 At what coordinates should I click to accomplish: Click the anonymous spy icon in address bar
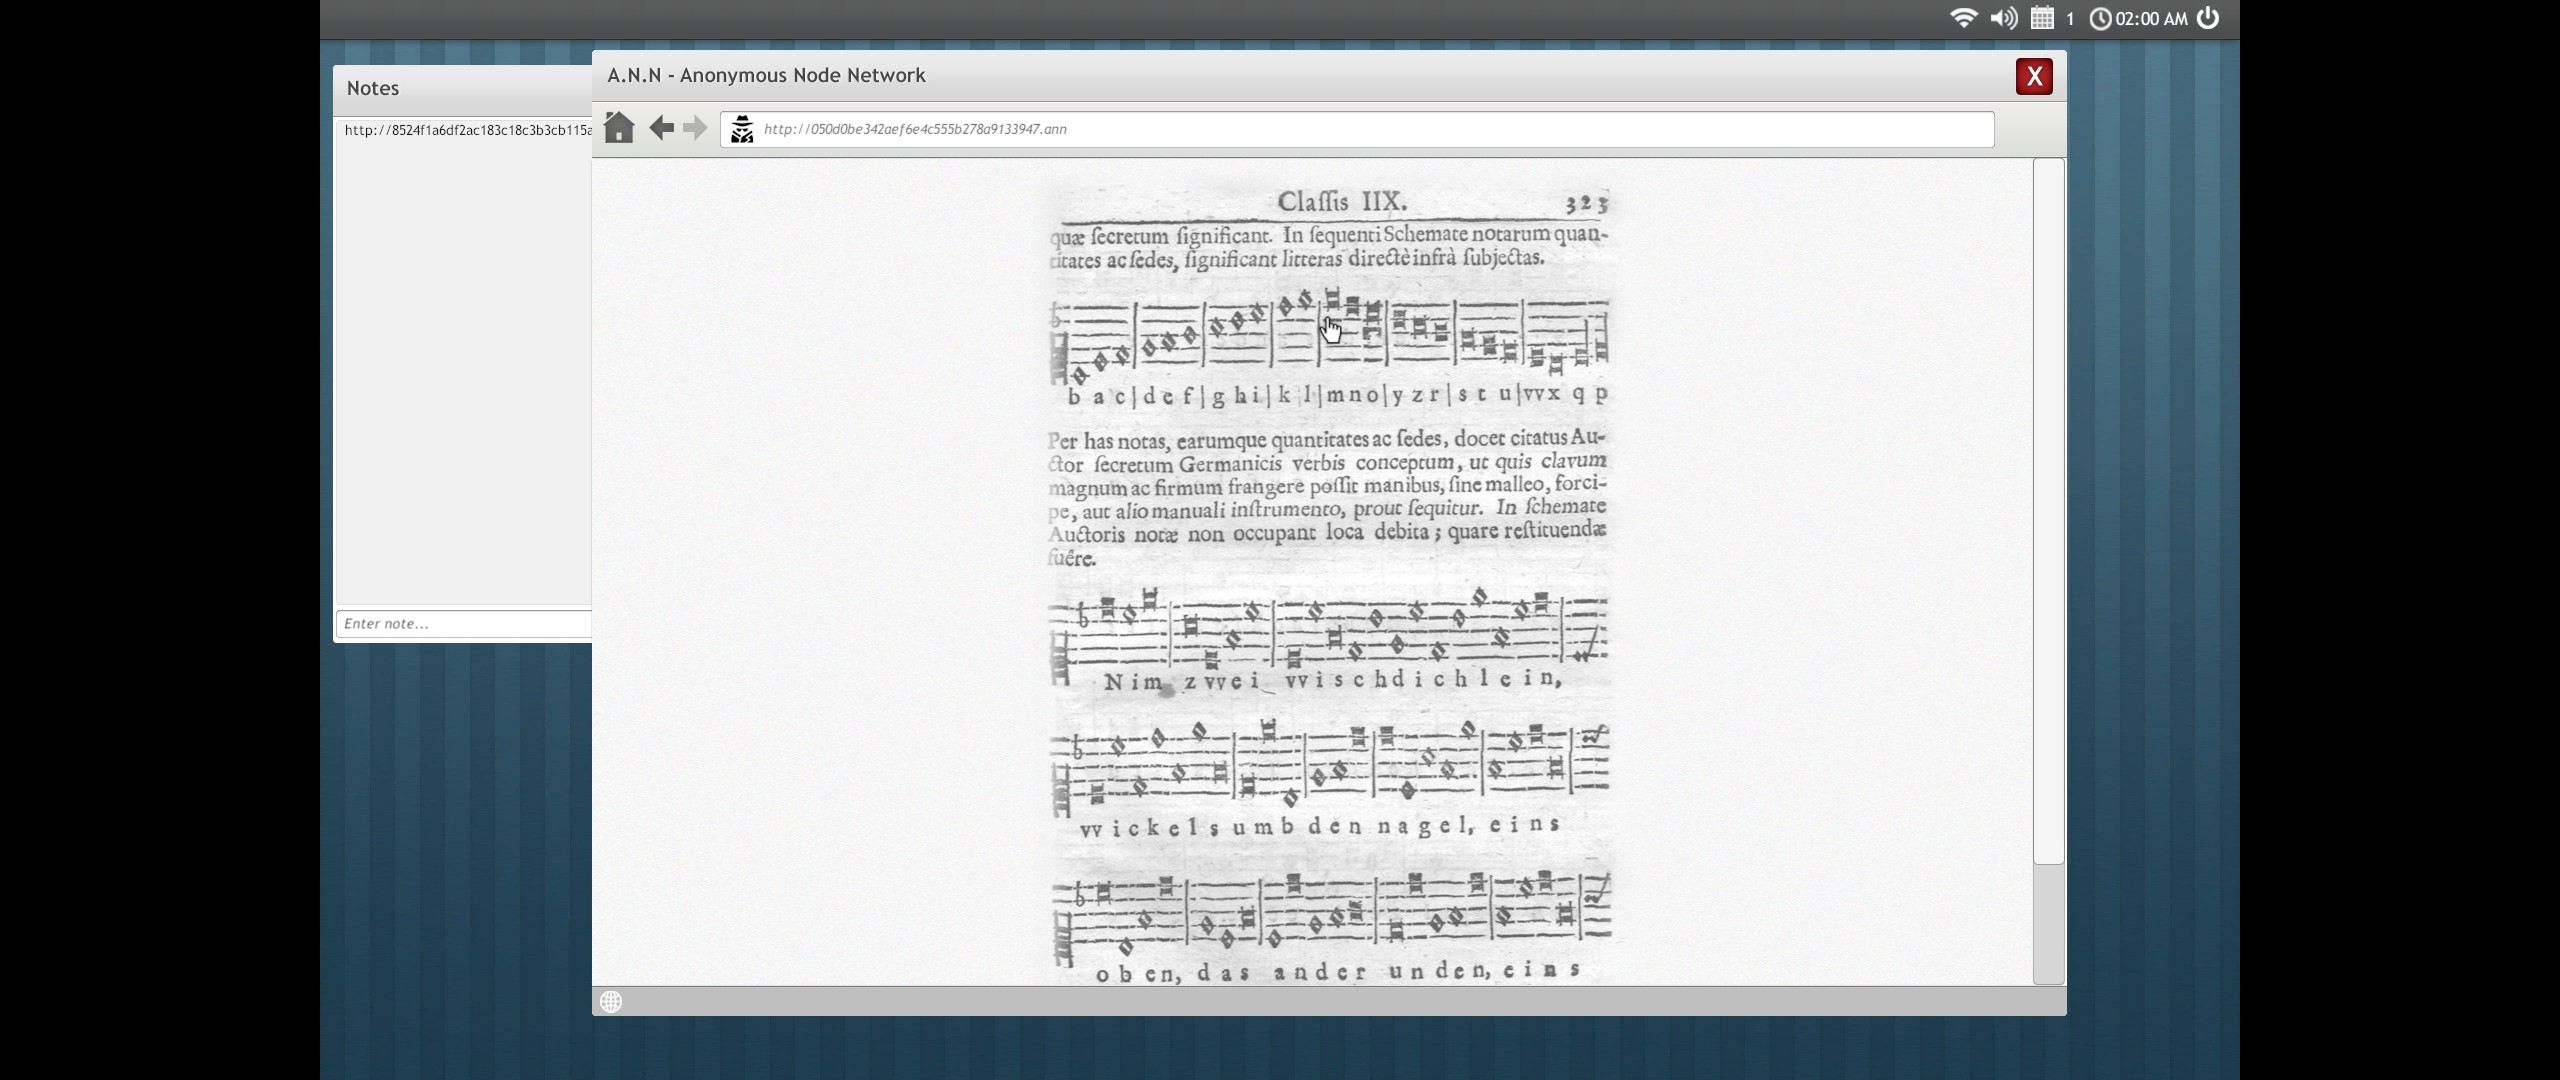742,129
